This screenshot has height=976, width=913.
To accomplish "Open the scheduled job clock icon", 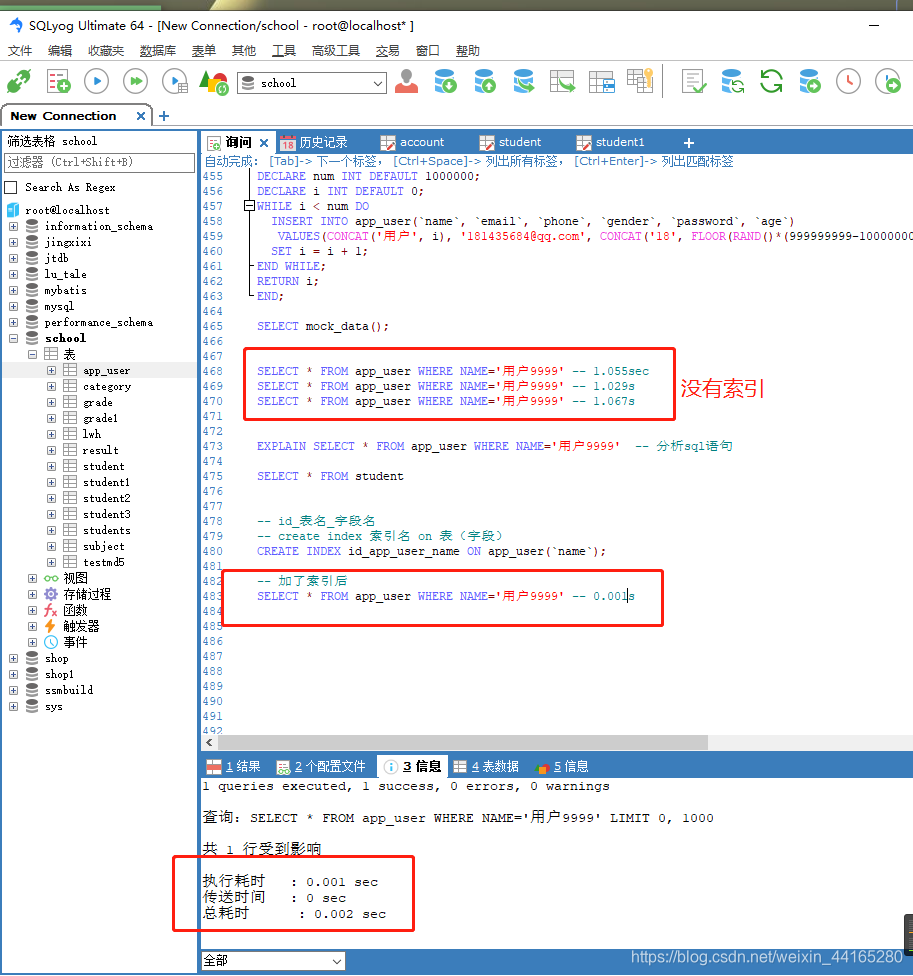I will (848, 82).
